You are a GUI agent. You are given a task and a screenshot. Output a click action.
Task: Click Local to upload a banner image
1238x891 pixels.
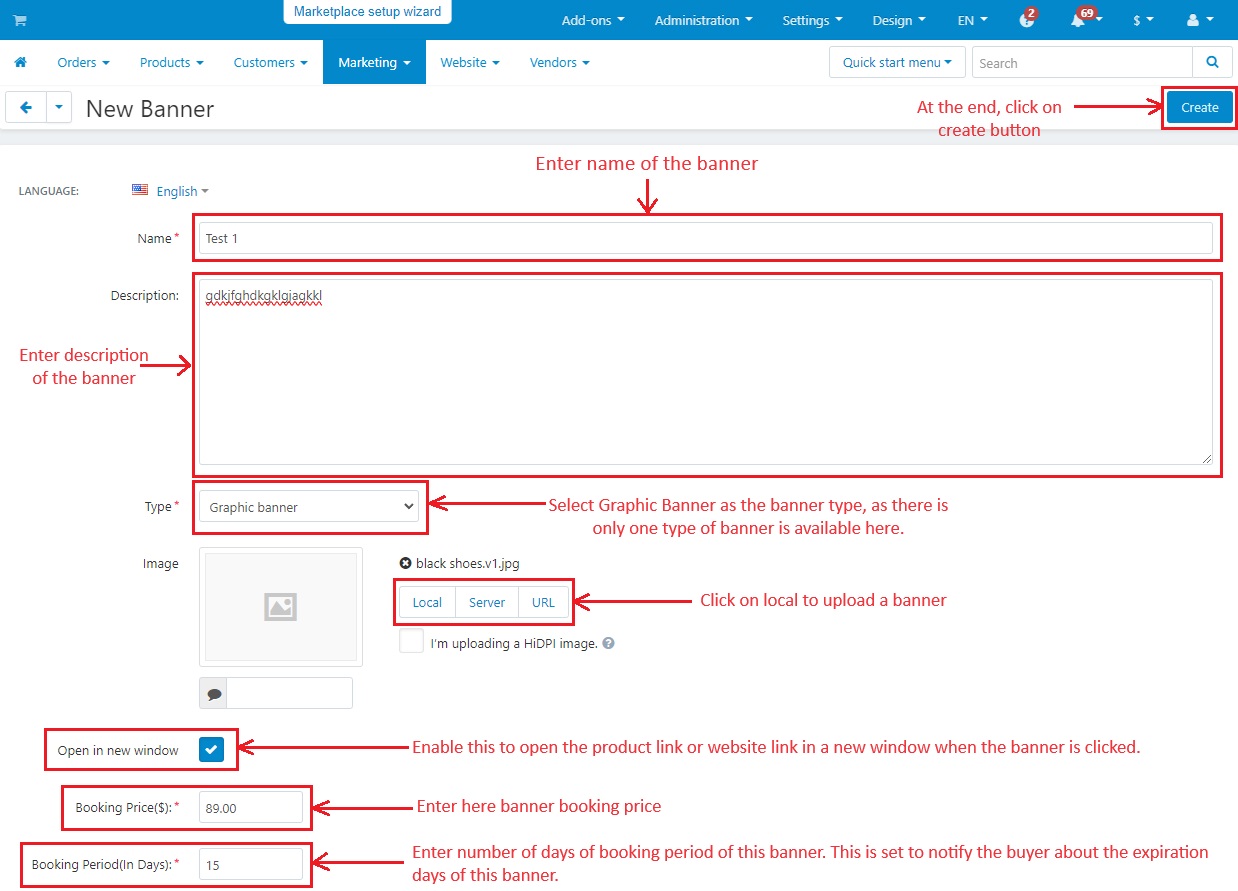tap(427, 602)
